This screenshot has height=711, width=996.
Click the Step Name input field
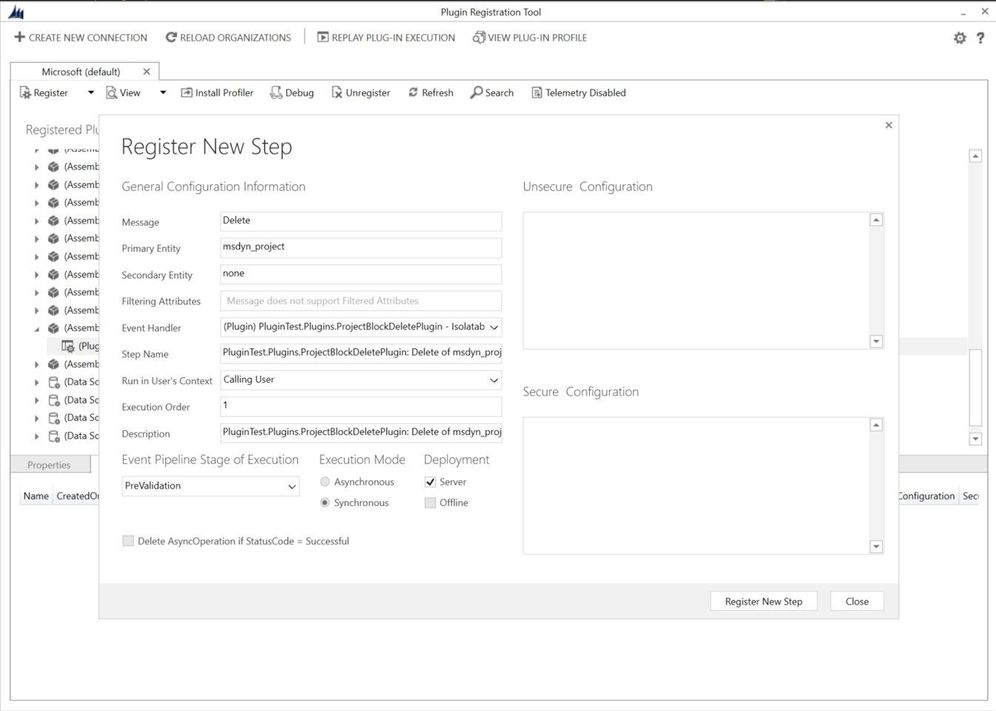tap(361, 353)
